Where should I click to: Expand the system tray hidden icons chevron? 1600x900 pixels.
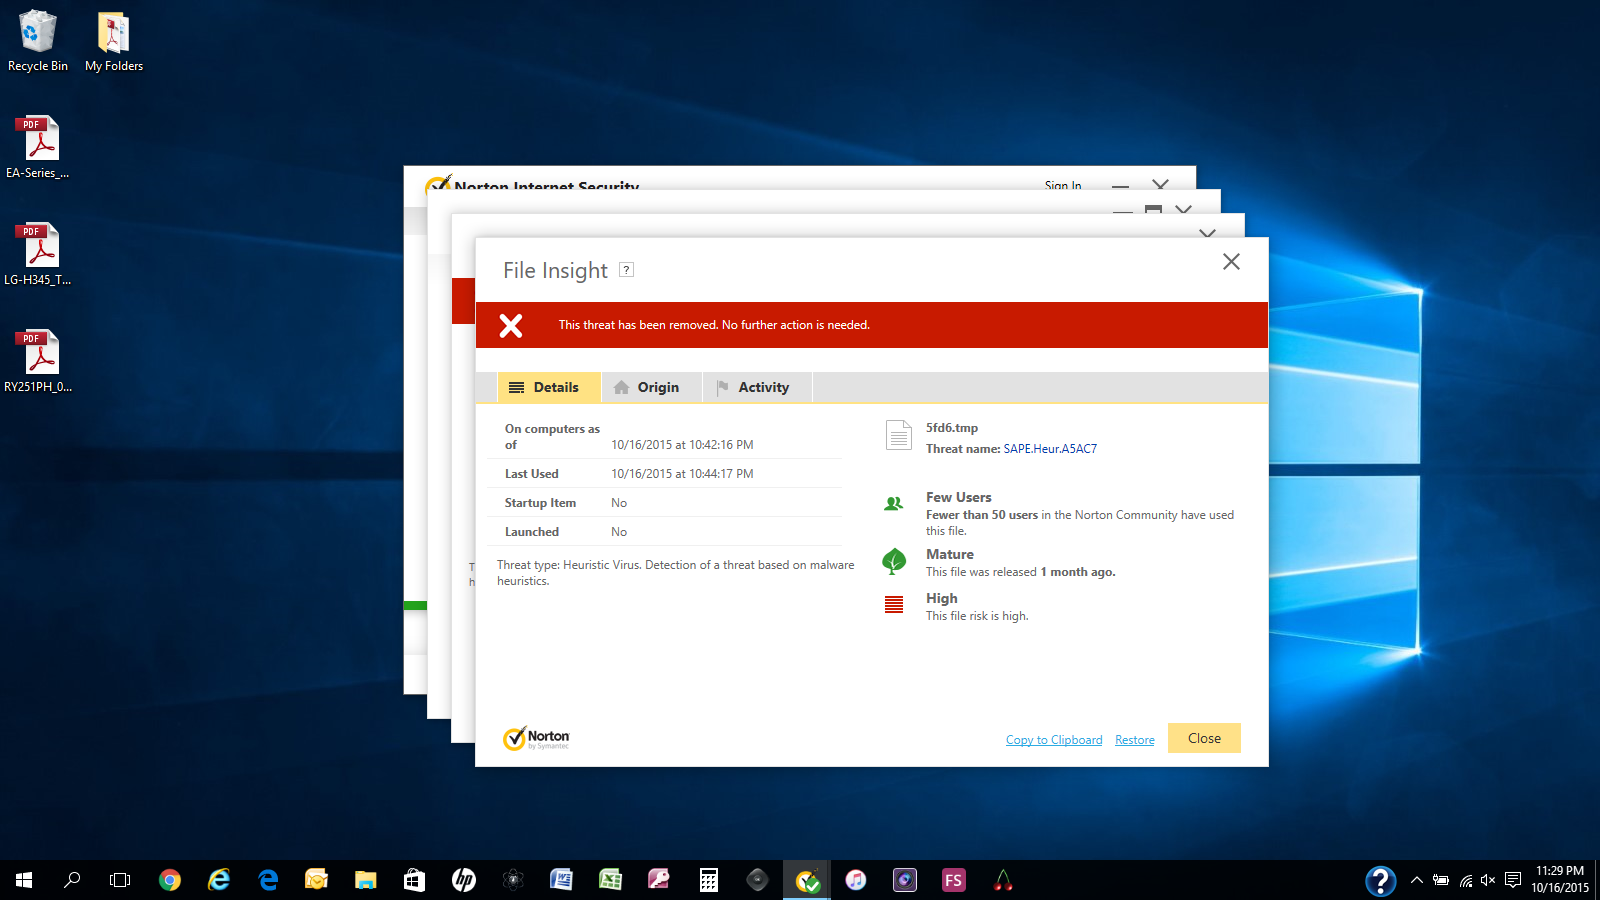tap(1416, 880)
